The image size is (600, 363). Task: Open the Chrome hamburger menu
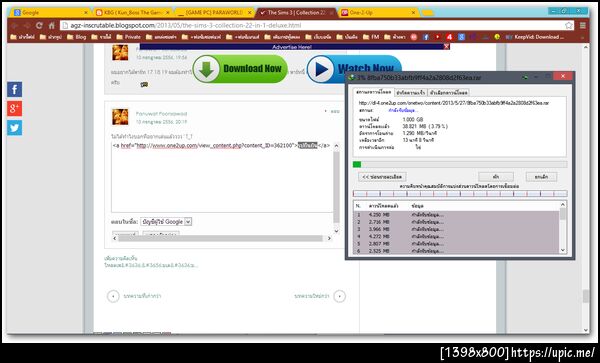(582, 26)
